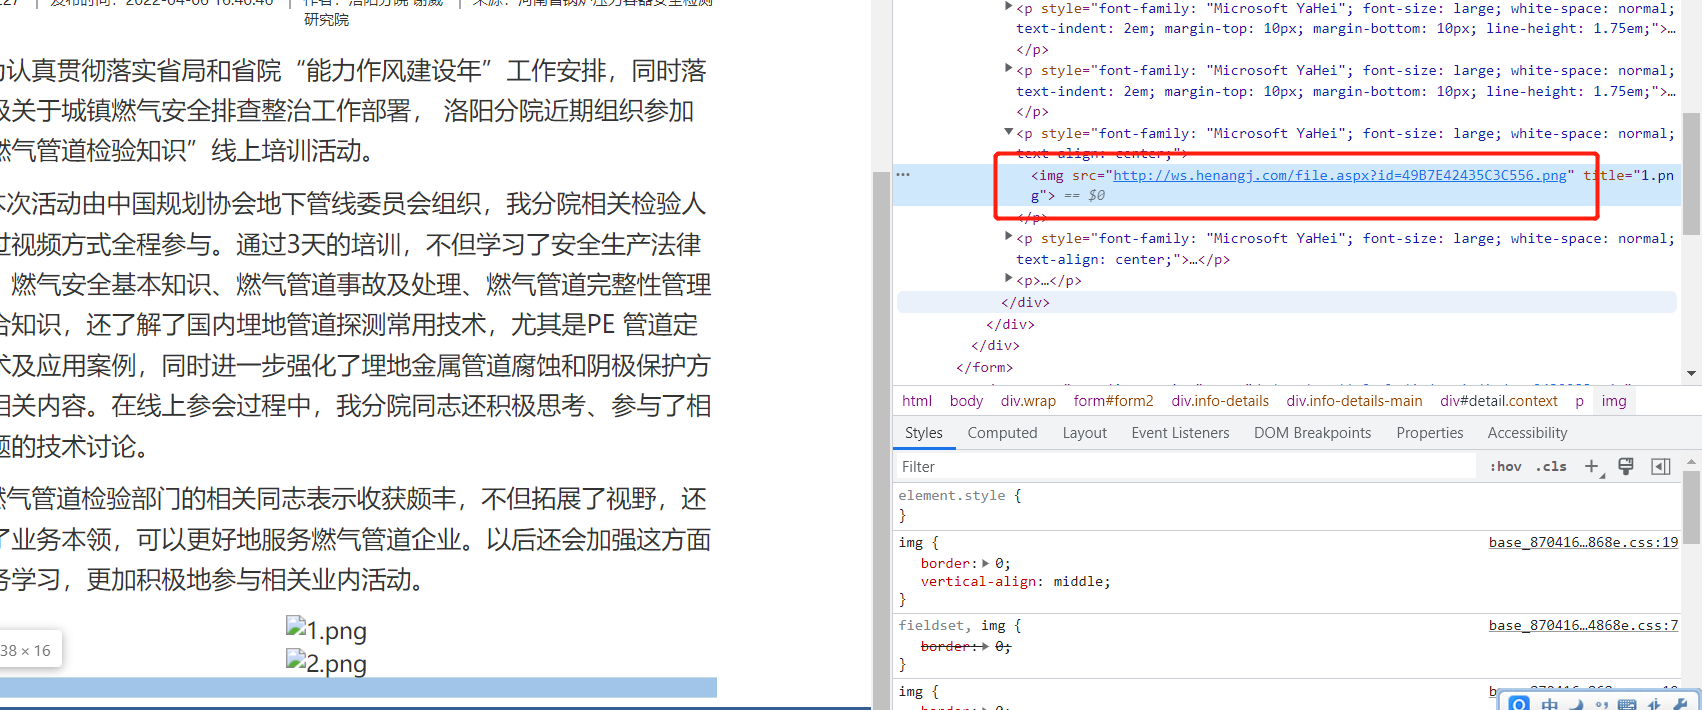1702x710 pixels.
Task: Collapse the opened p containing the img
Action: (x=1009, y=132)
